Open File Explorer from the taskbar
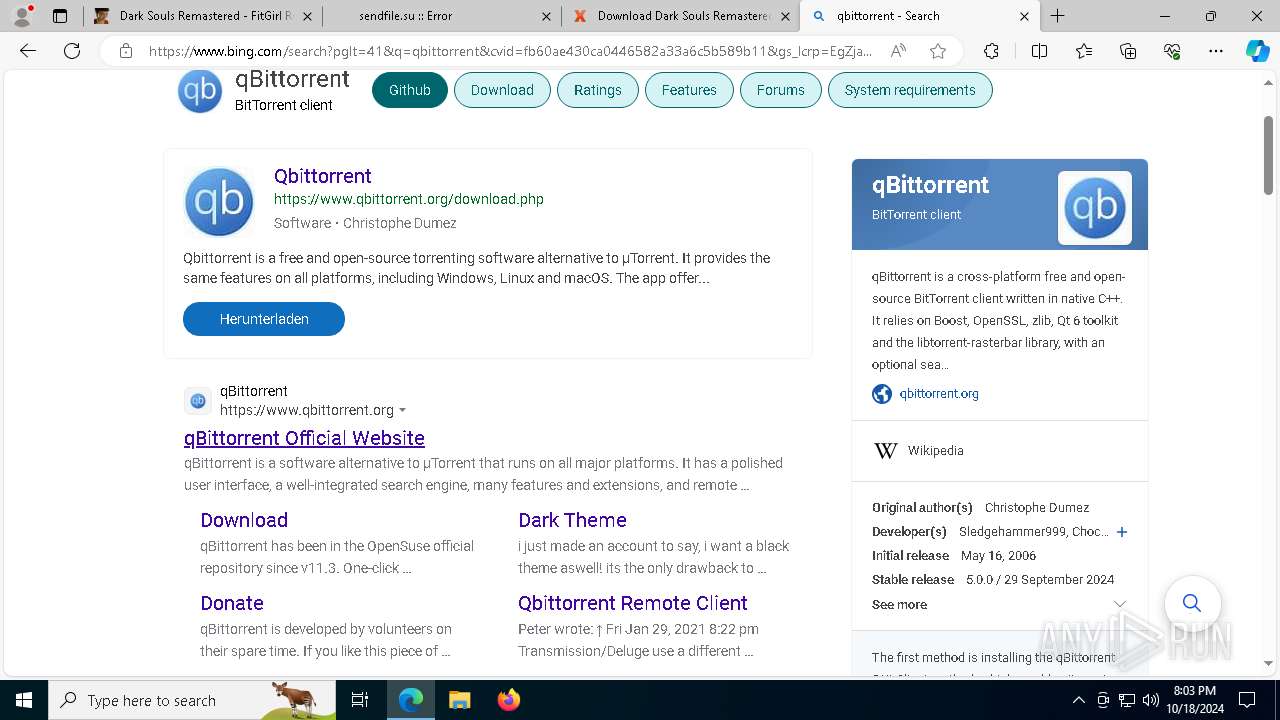Screen dimensions: 1280x720 459,700
